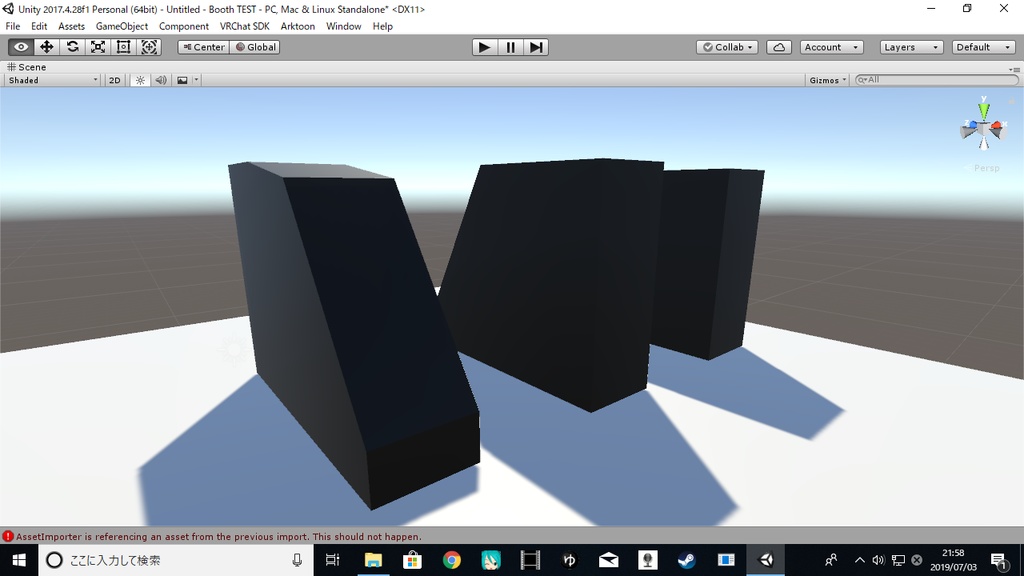Click the Windows taskbar search box
This screenshot has width=1024, height=576.
(176, 560)
